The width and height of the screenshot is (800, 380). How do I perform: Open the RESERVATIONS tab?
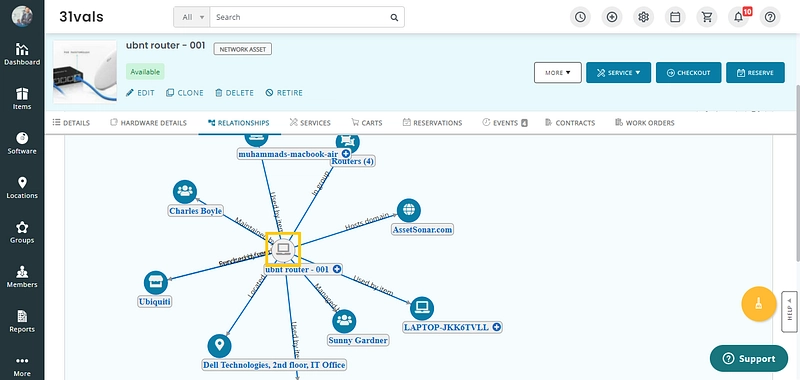click(432, 123)
